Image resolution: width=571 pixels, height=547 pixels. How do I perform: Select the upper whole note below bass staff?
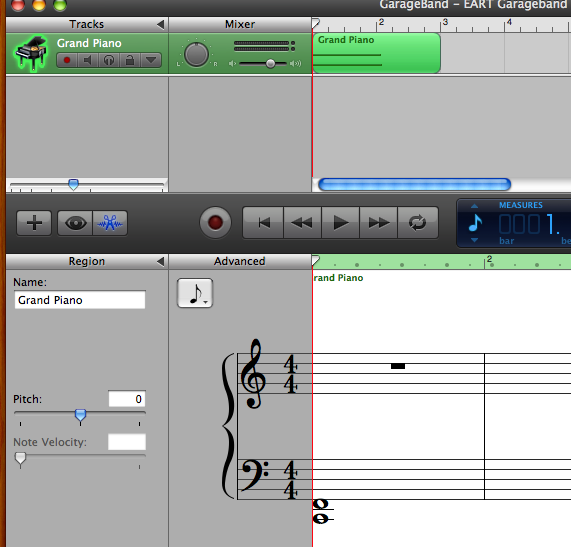321,505
